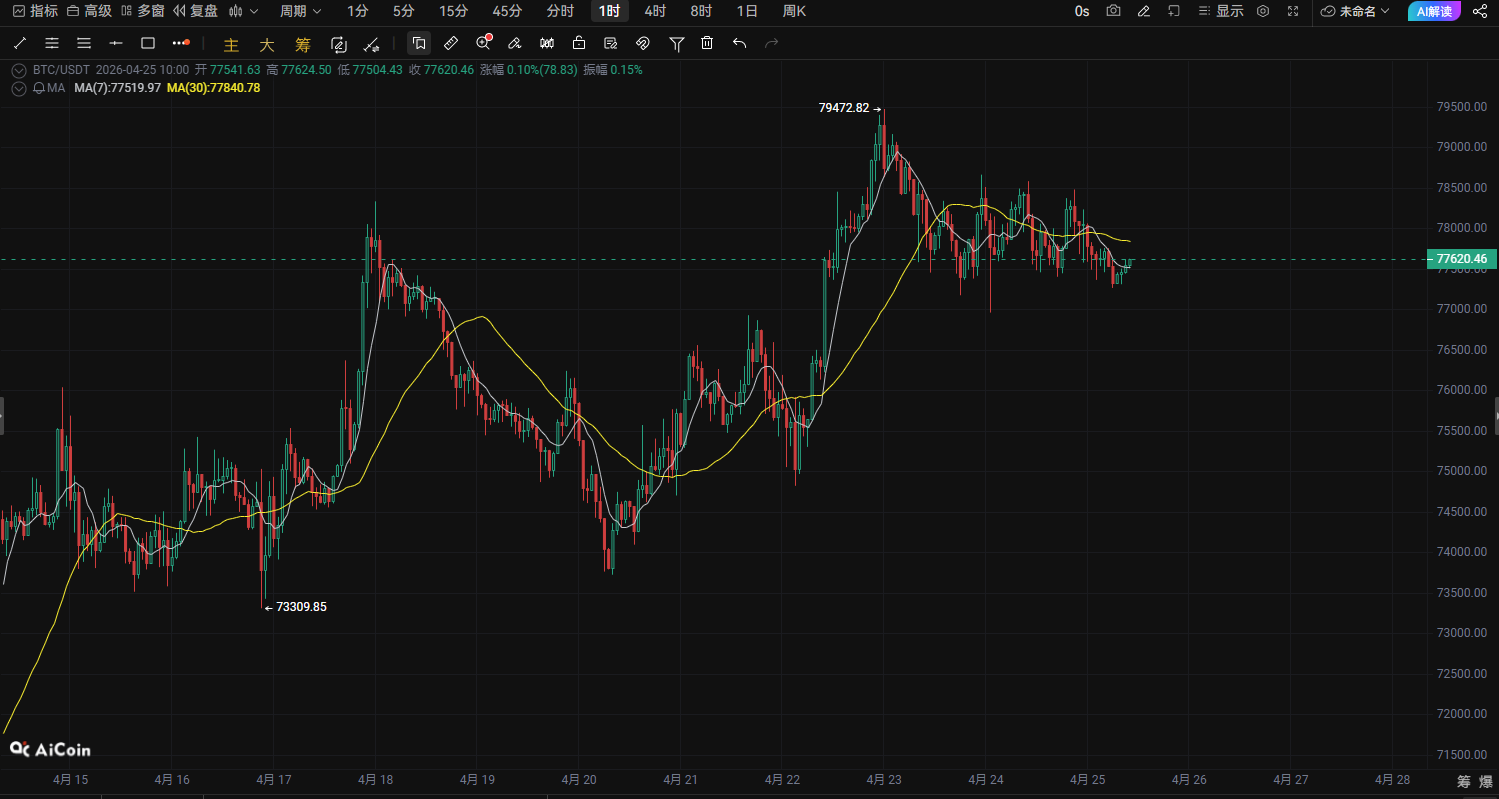Select the rectangle shape tool
This screenshot has height=799, width=1499.
148,43
